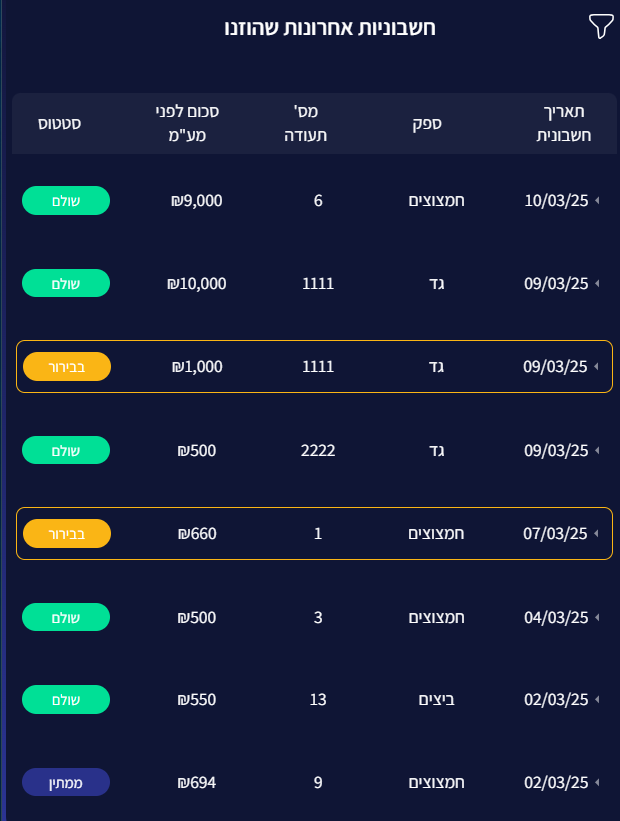Expand the 04/03/25 invoice row arrow

(598, 618)
